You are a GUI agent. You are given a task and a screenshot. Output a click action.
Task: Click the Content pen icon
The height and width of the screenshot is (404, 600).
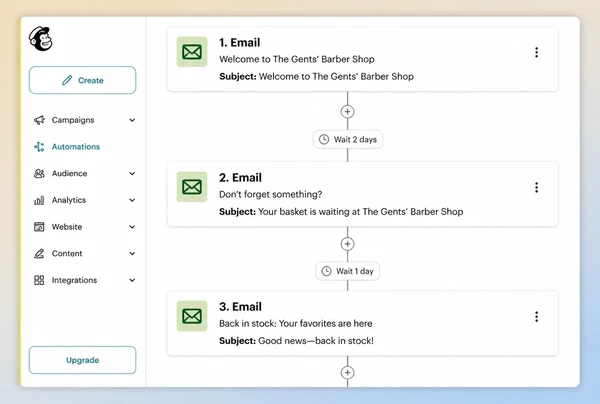point(39,254)
